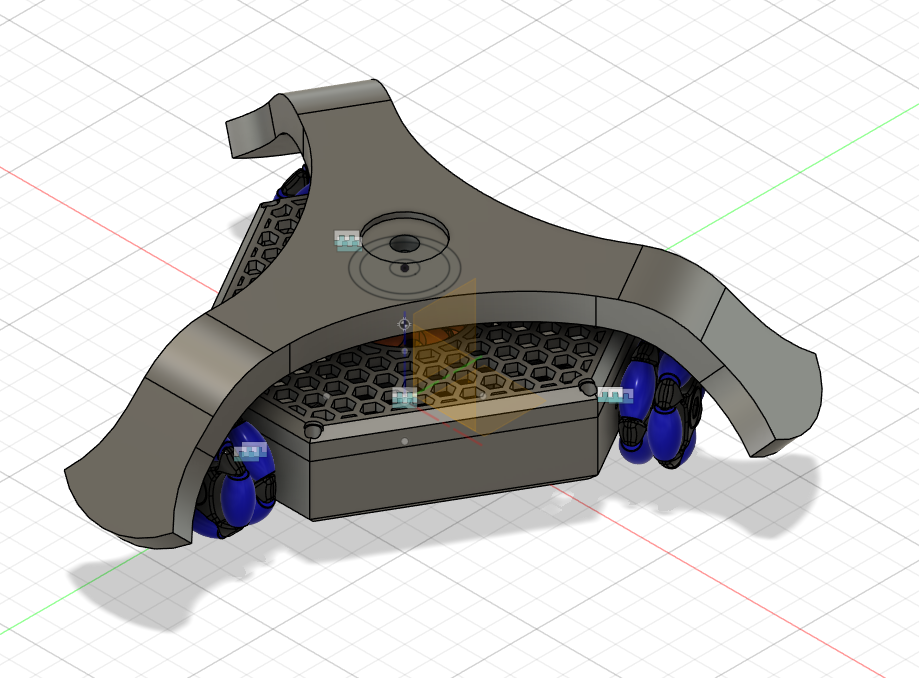Click the joint icon on the left blue omni wheel

(249, 452)
